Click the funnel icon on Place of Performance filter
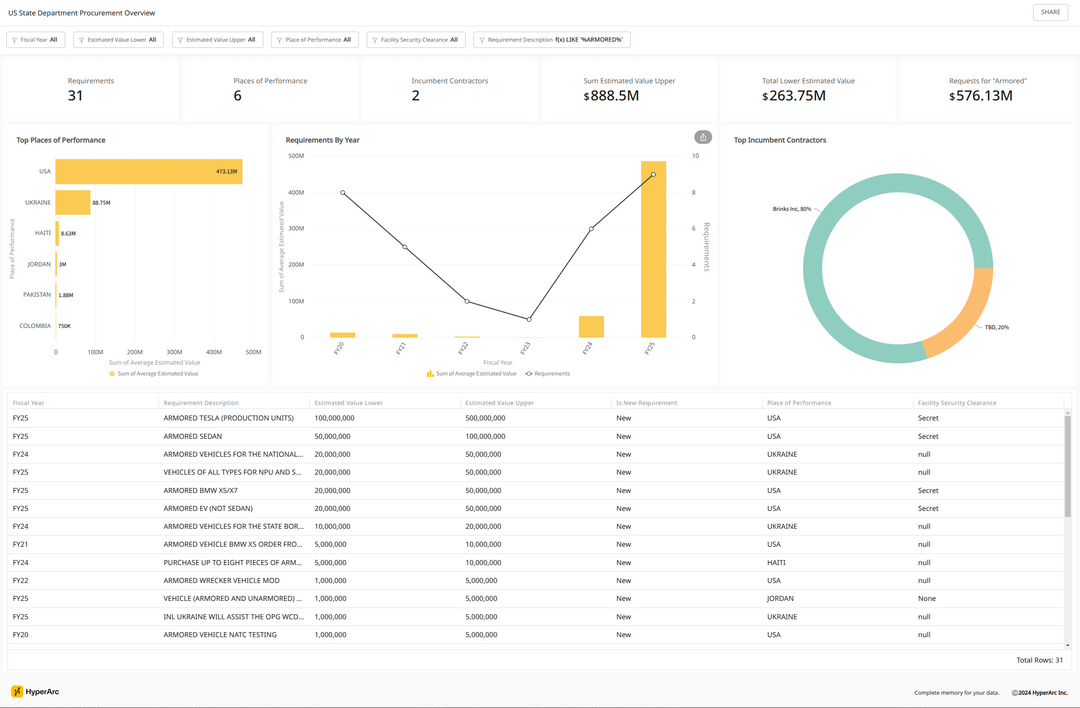The image size is (1080, 708). pos(279,40)
